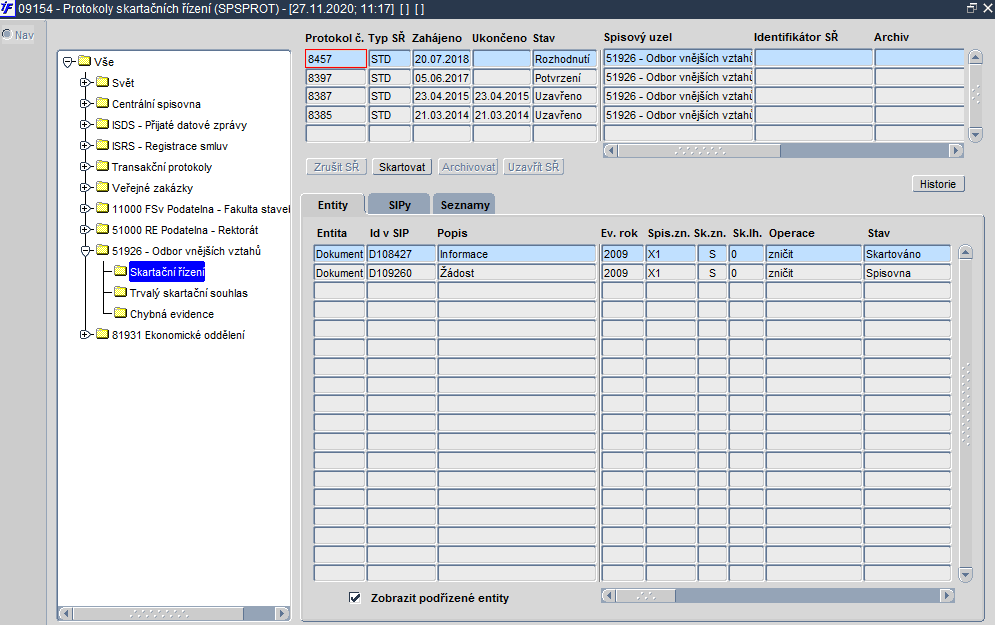Expand the ISDS - Přijaté datové zprávy node
The image size is (995, 625).
(85, 125)
